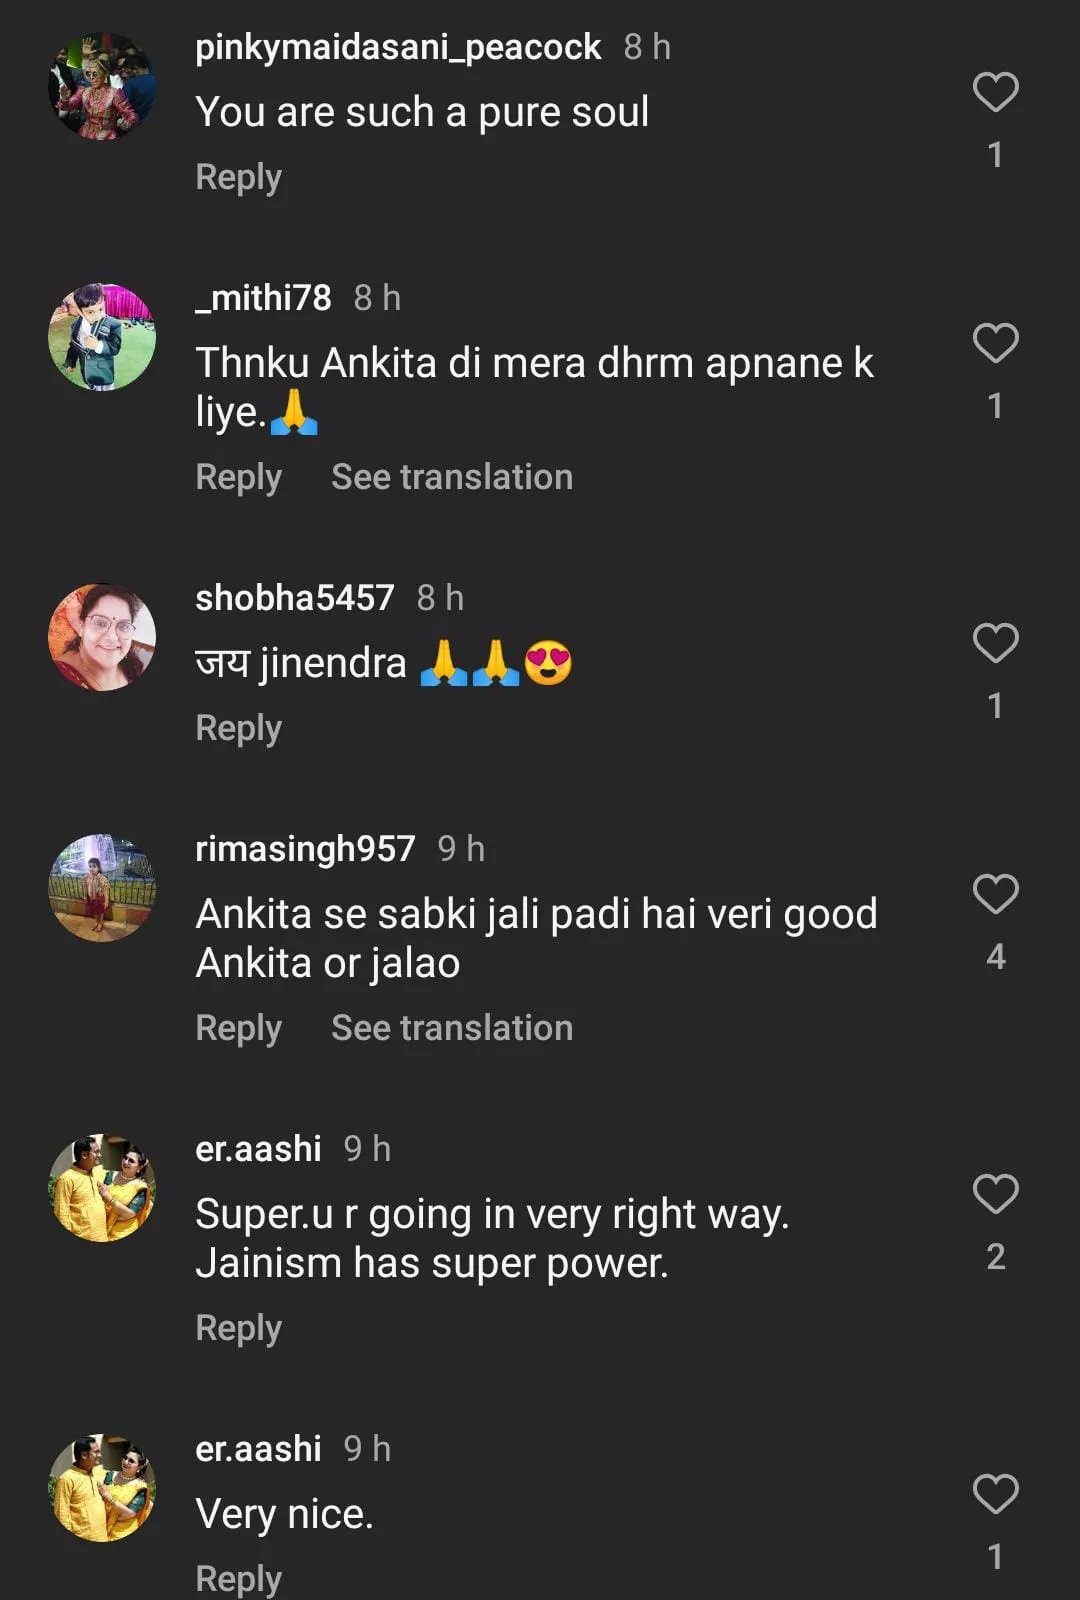1080x1600 pixels.
Task: Like pinkymaidasani_peacock's comment
Action: pyautogui.click(x=995, y=93)
